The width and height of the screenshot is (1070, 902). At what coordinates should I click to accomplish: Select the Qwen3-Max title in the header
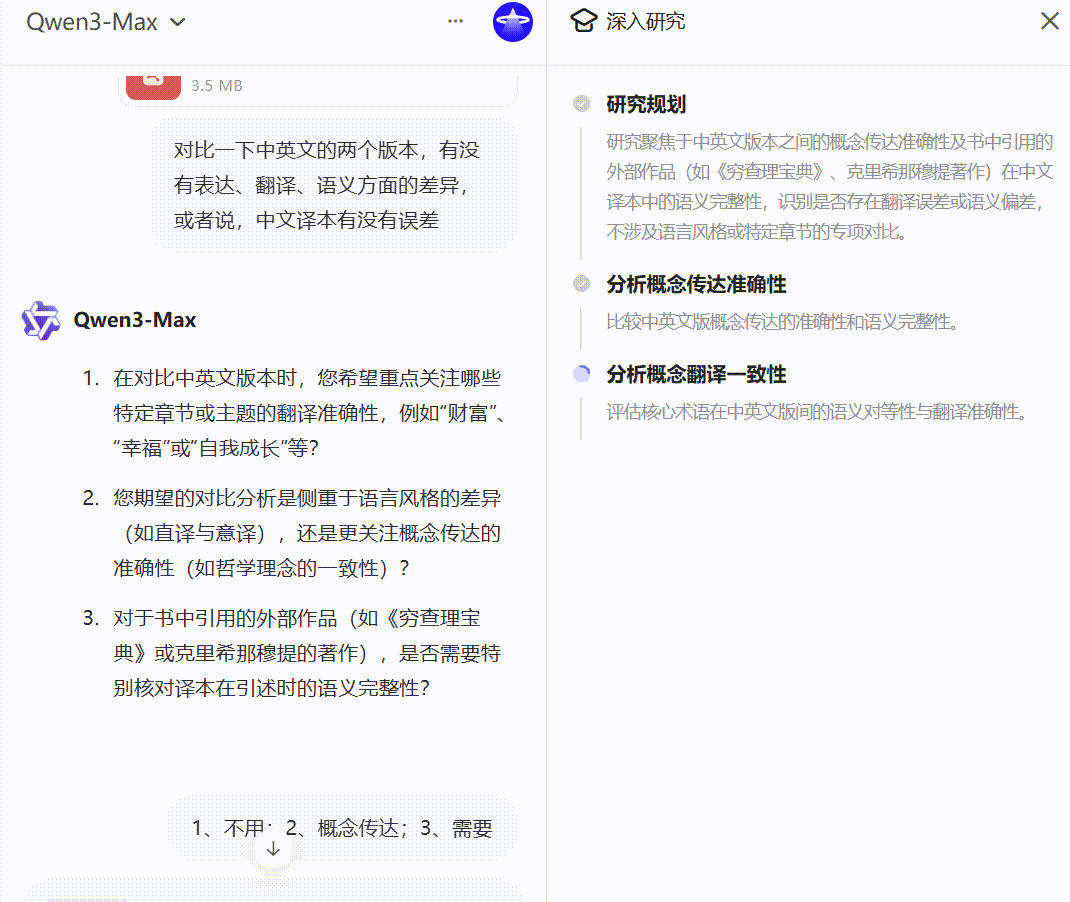coord(90,21)
